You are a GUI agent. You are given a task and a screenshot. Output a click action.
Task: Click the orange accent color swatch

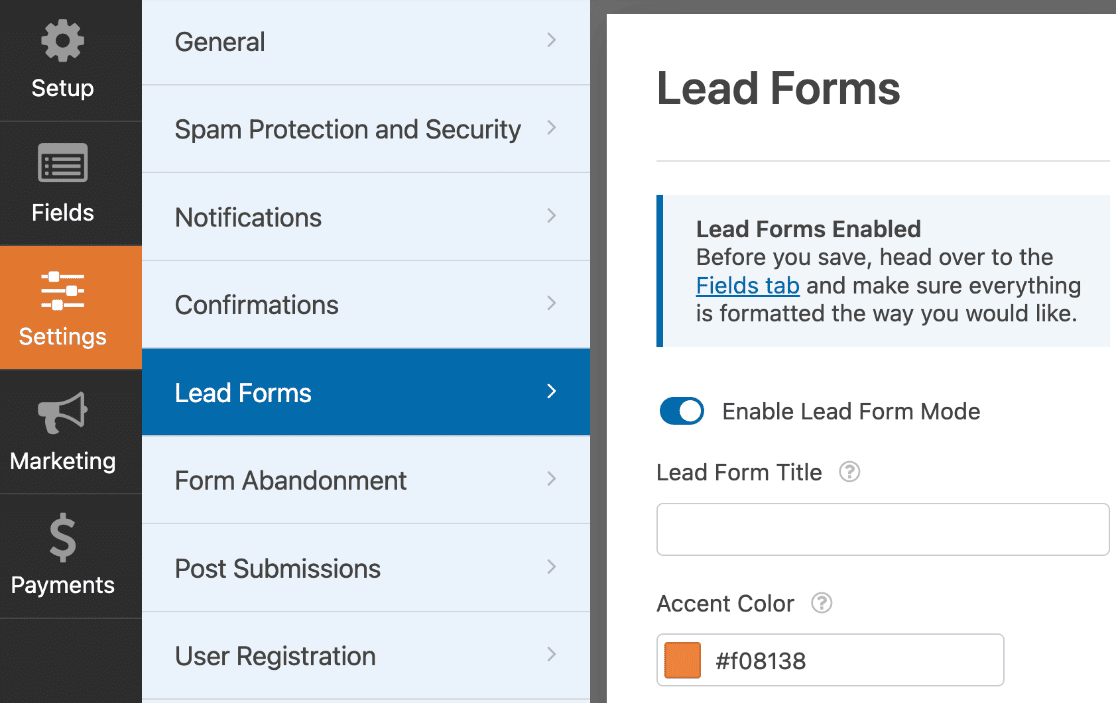pyautogui.click(x=683, y=660)
